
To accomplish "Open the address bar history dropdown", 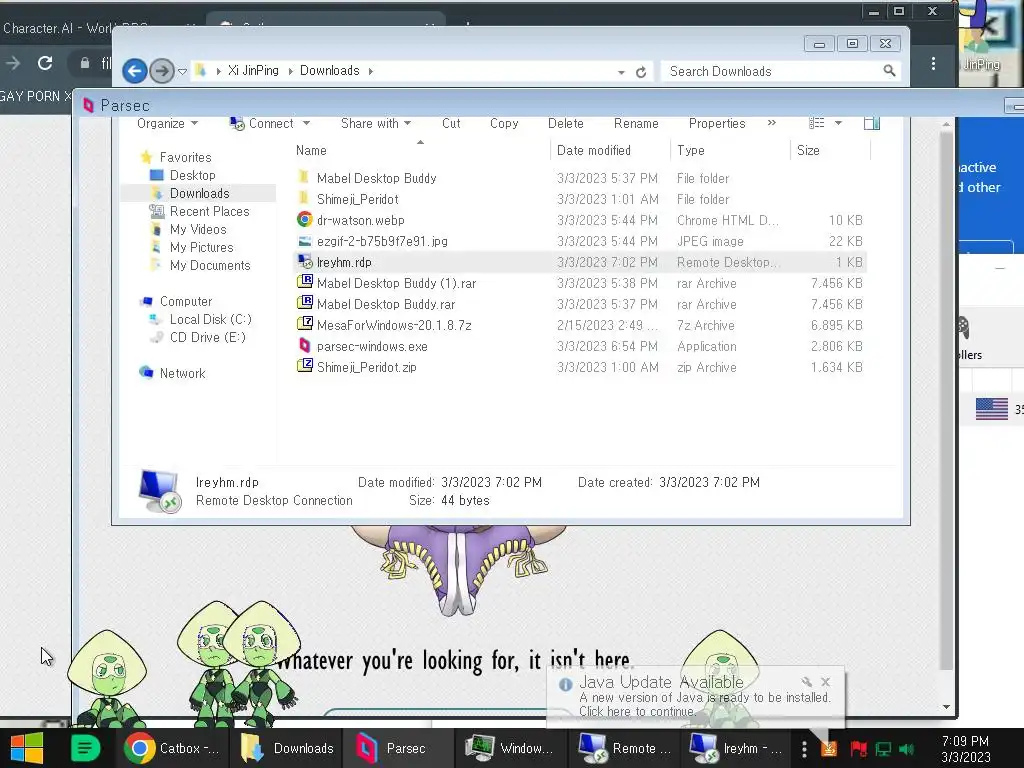I will click(621, 72).
